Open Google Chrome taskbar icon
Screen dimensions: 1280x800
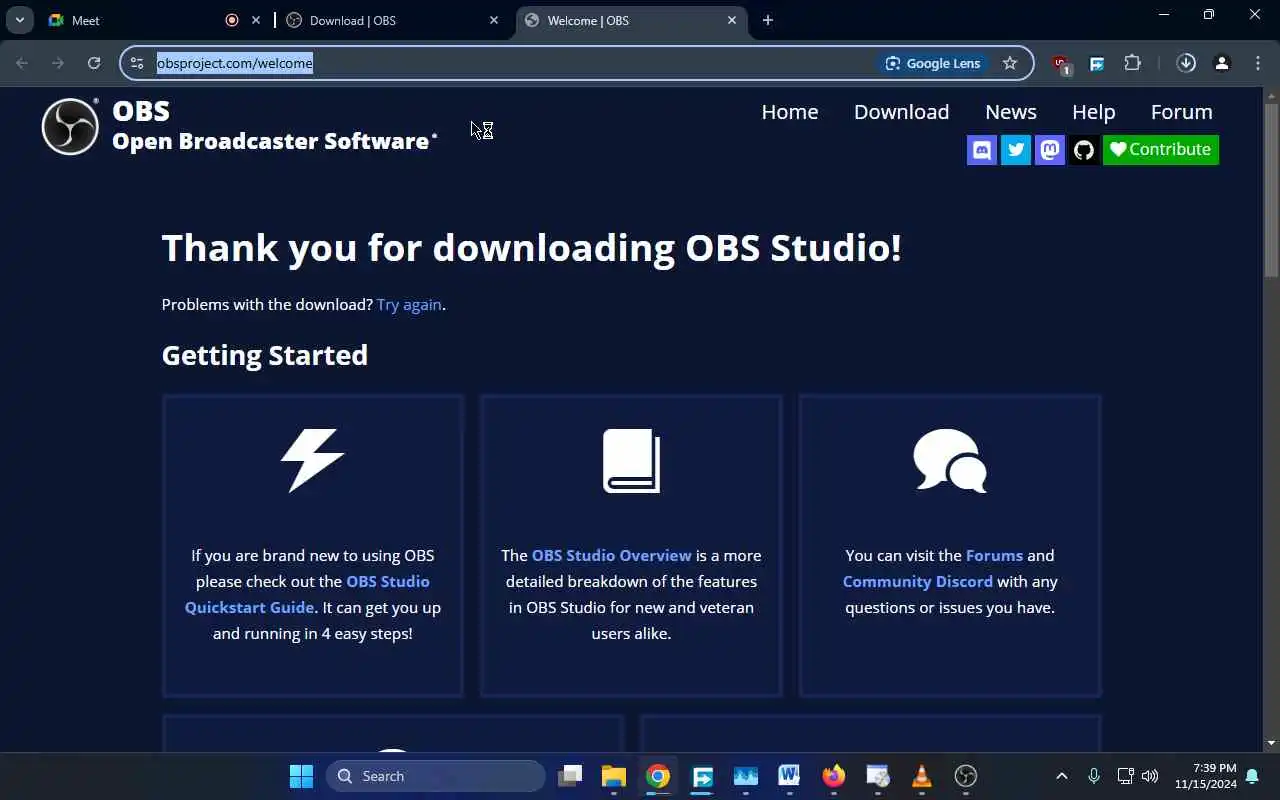[x=657, y=776]
